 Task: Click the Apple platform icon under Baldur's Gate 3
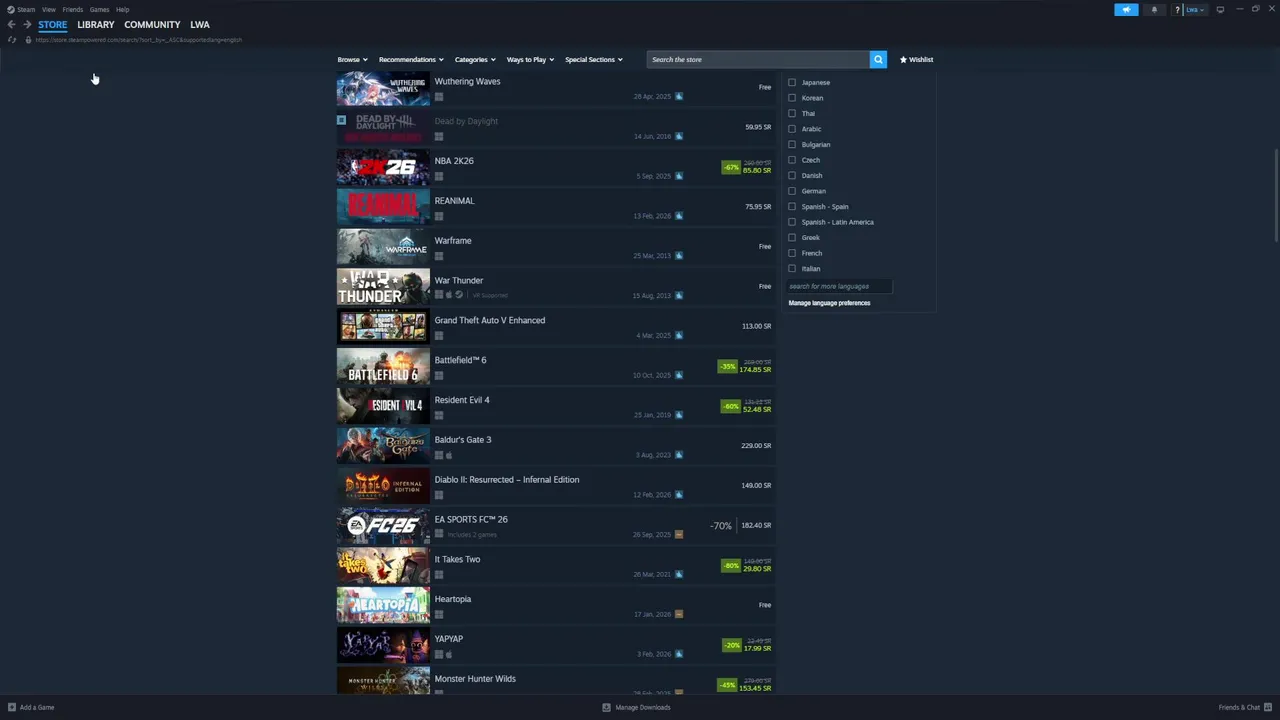449,455
